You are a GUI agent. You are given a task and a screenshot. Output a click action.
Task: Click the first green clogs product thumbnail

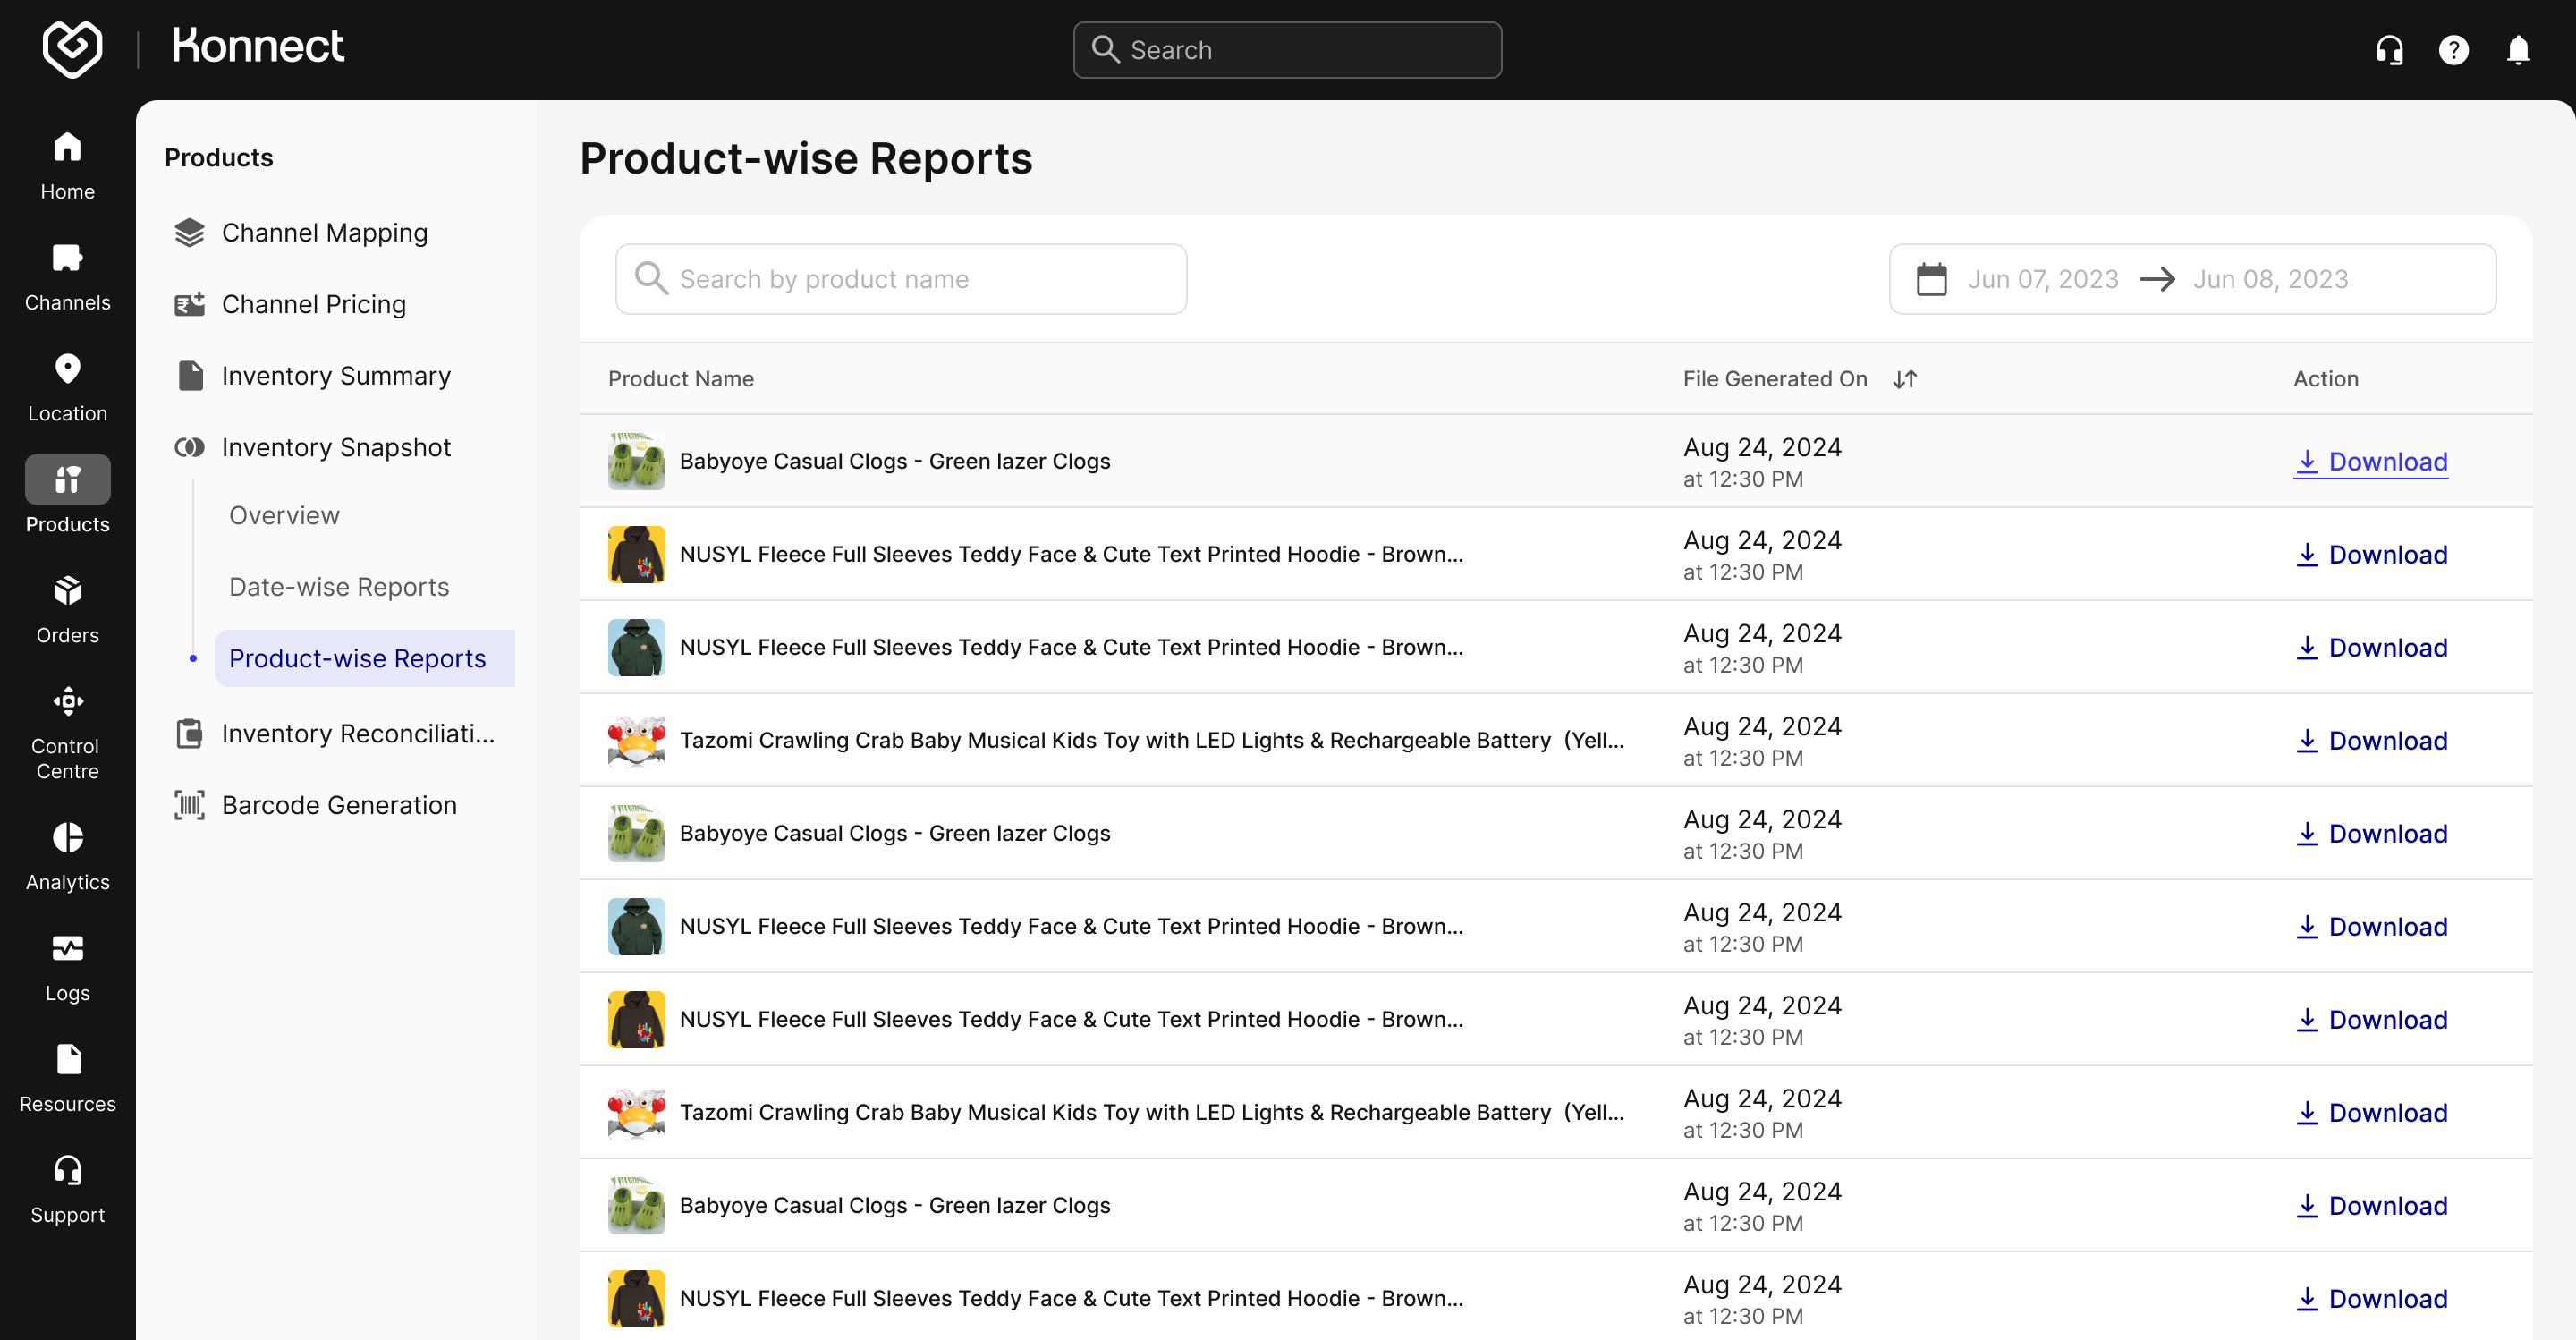pyautogui.click(x=636, y=461)
